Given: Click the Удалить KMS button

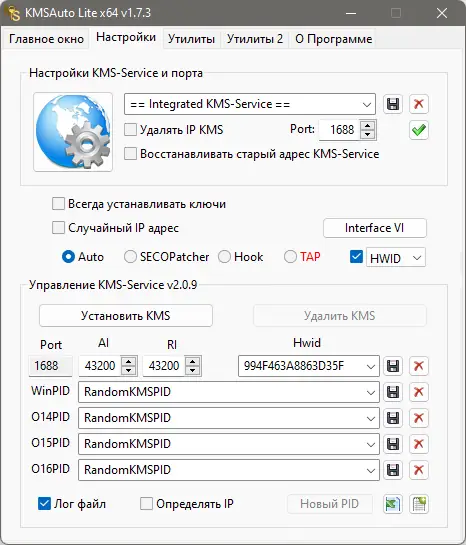Looking at the screenshot, I should (340, 316).
